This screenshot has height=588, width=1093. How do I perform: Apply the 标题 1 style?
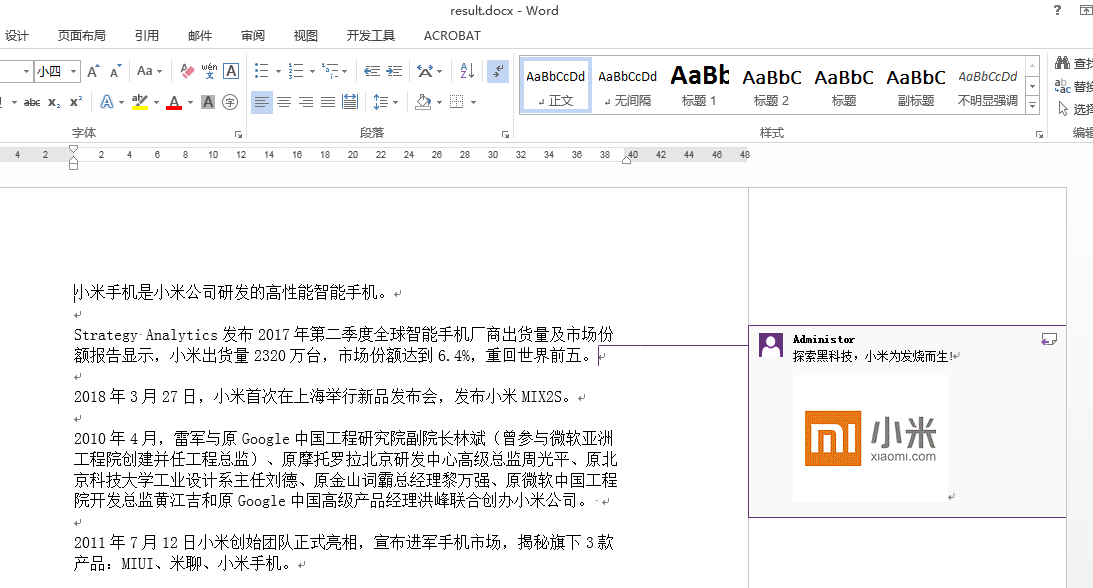tap(699, 84)
